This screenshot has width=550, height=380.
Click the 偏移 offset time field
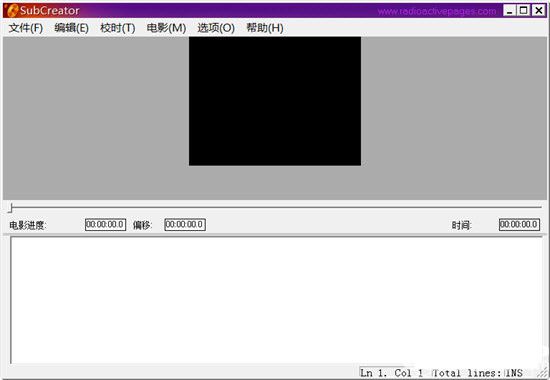pos(185,225)
